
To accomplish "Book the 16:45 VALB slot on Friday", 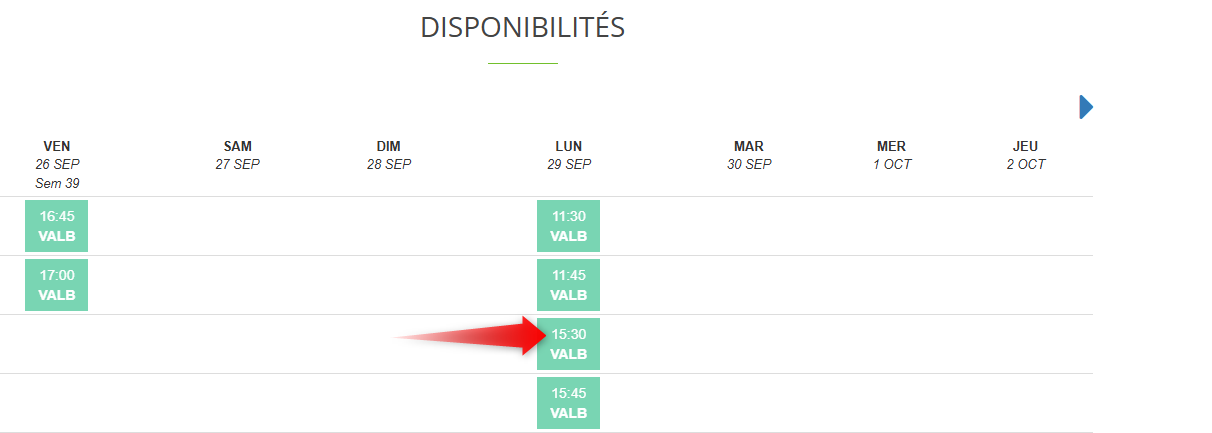I will [x=56, y=226].
